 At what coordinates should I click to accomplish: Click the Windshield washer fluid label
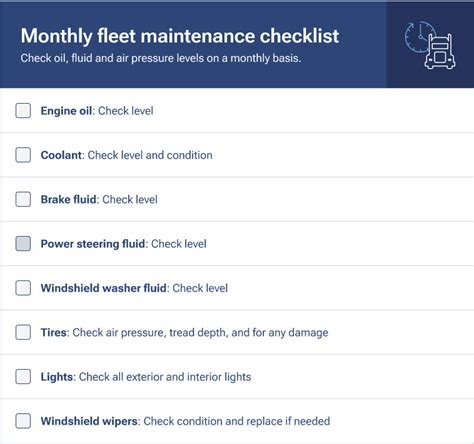click(134, 288)
